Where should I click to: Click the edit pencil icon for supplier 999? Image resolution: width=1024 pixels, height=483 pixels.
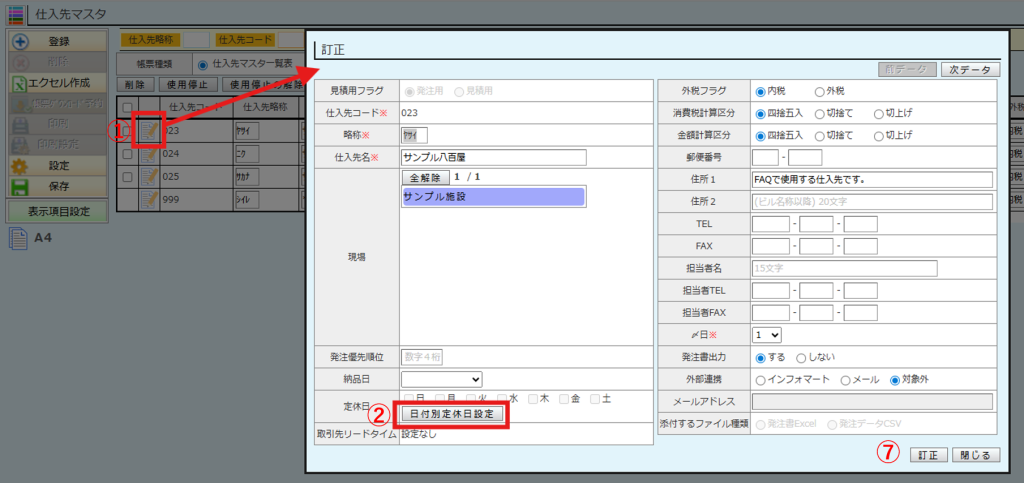coord(149,199)
